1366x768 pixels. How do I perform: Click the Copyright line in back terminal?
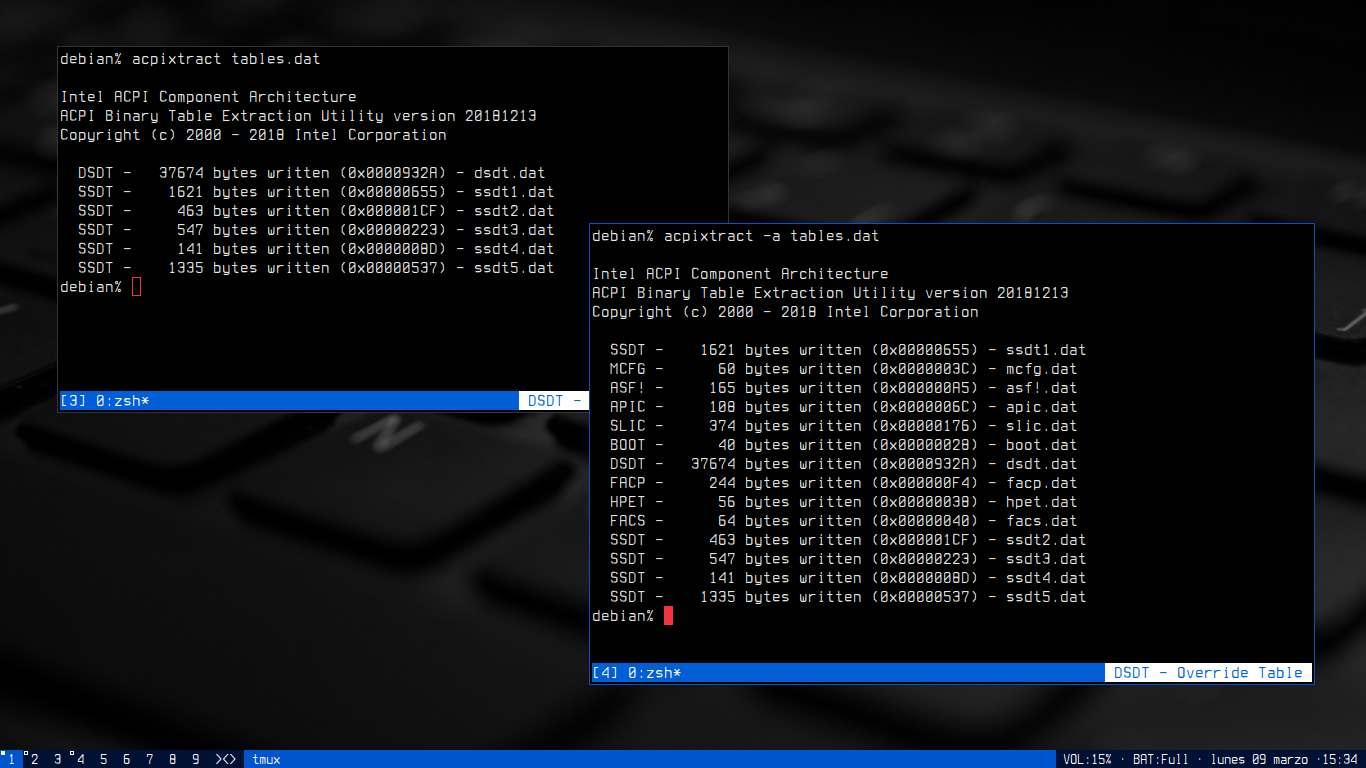point(253,135)
